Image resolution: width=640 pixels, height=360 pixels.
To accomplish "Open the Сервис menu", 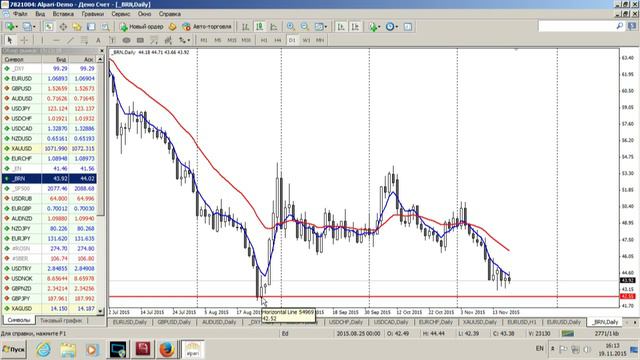I will 121,14.
